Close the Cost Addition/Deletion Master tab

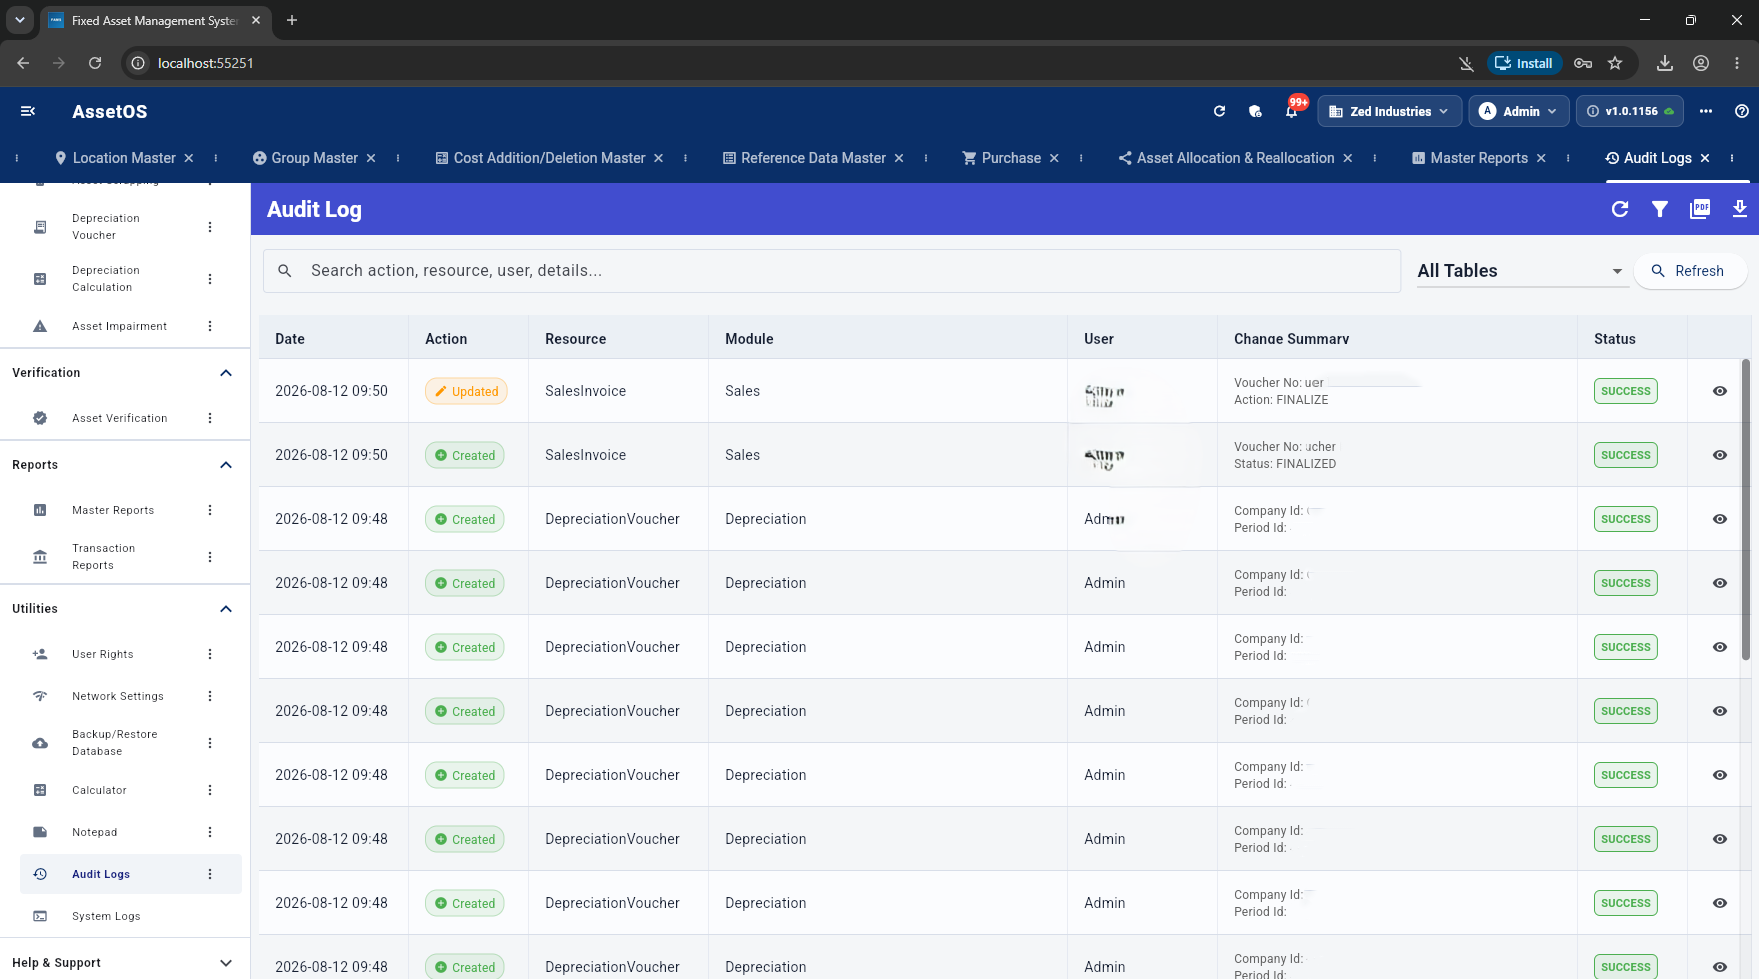(659, 158)
